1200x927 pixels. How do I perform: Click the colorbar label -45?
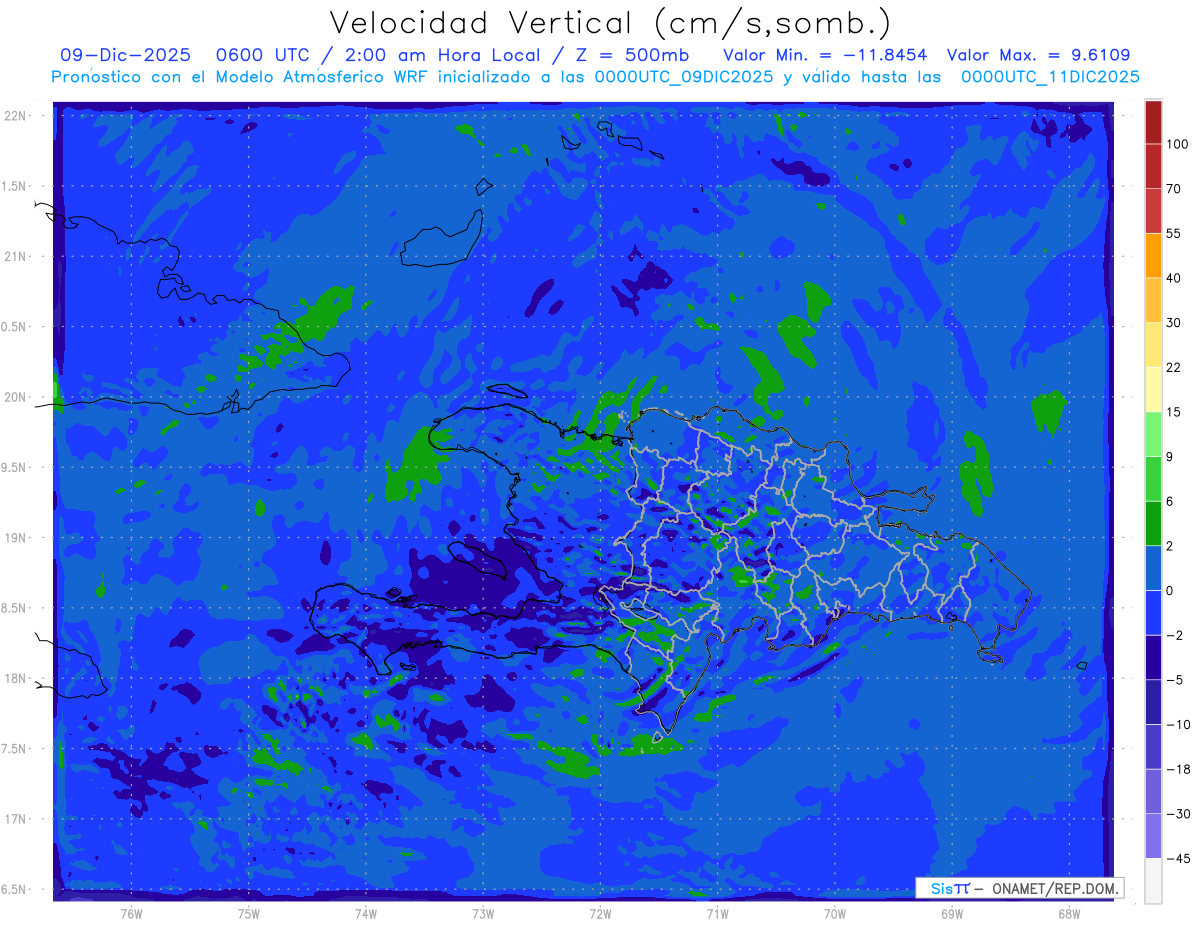1177,858
